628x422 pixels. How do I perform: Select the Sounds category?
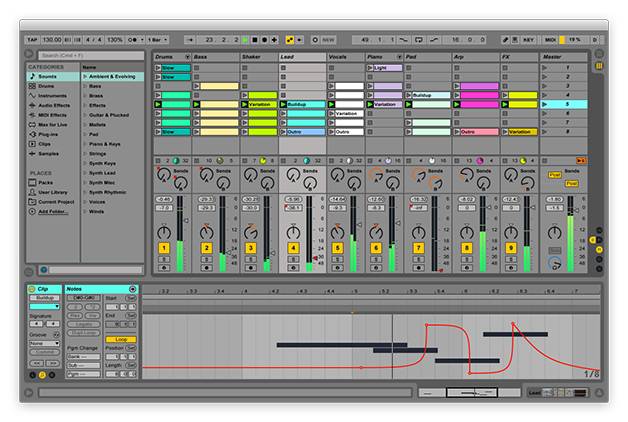(48, 76)
